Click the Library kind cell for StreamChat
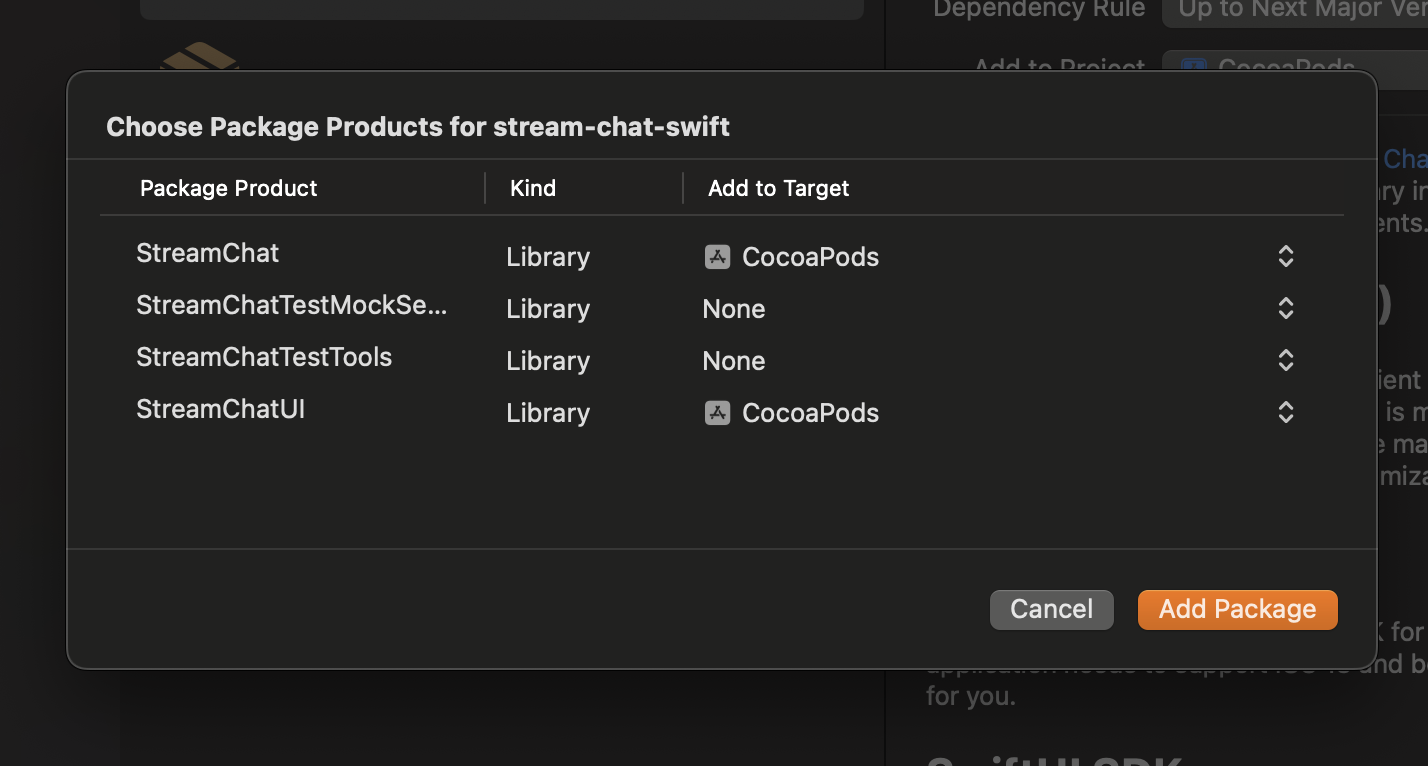The width and height of the screenshot is (1428, 766). tap(548, 257)
